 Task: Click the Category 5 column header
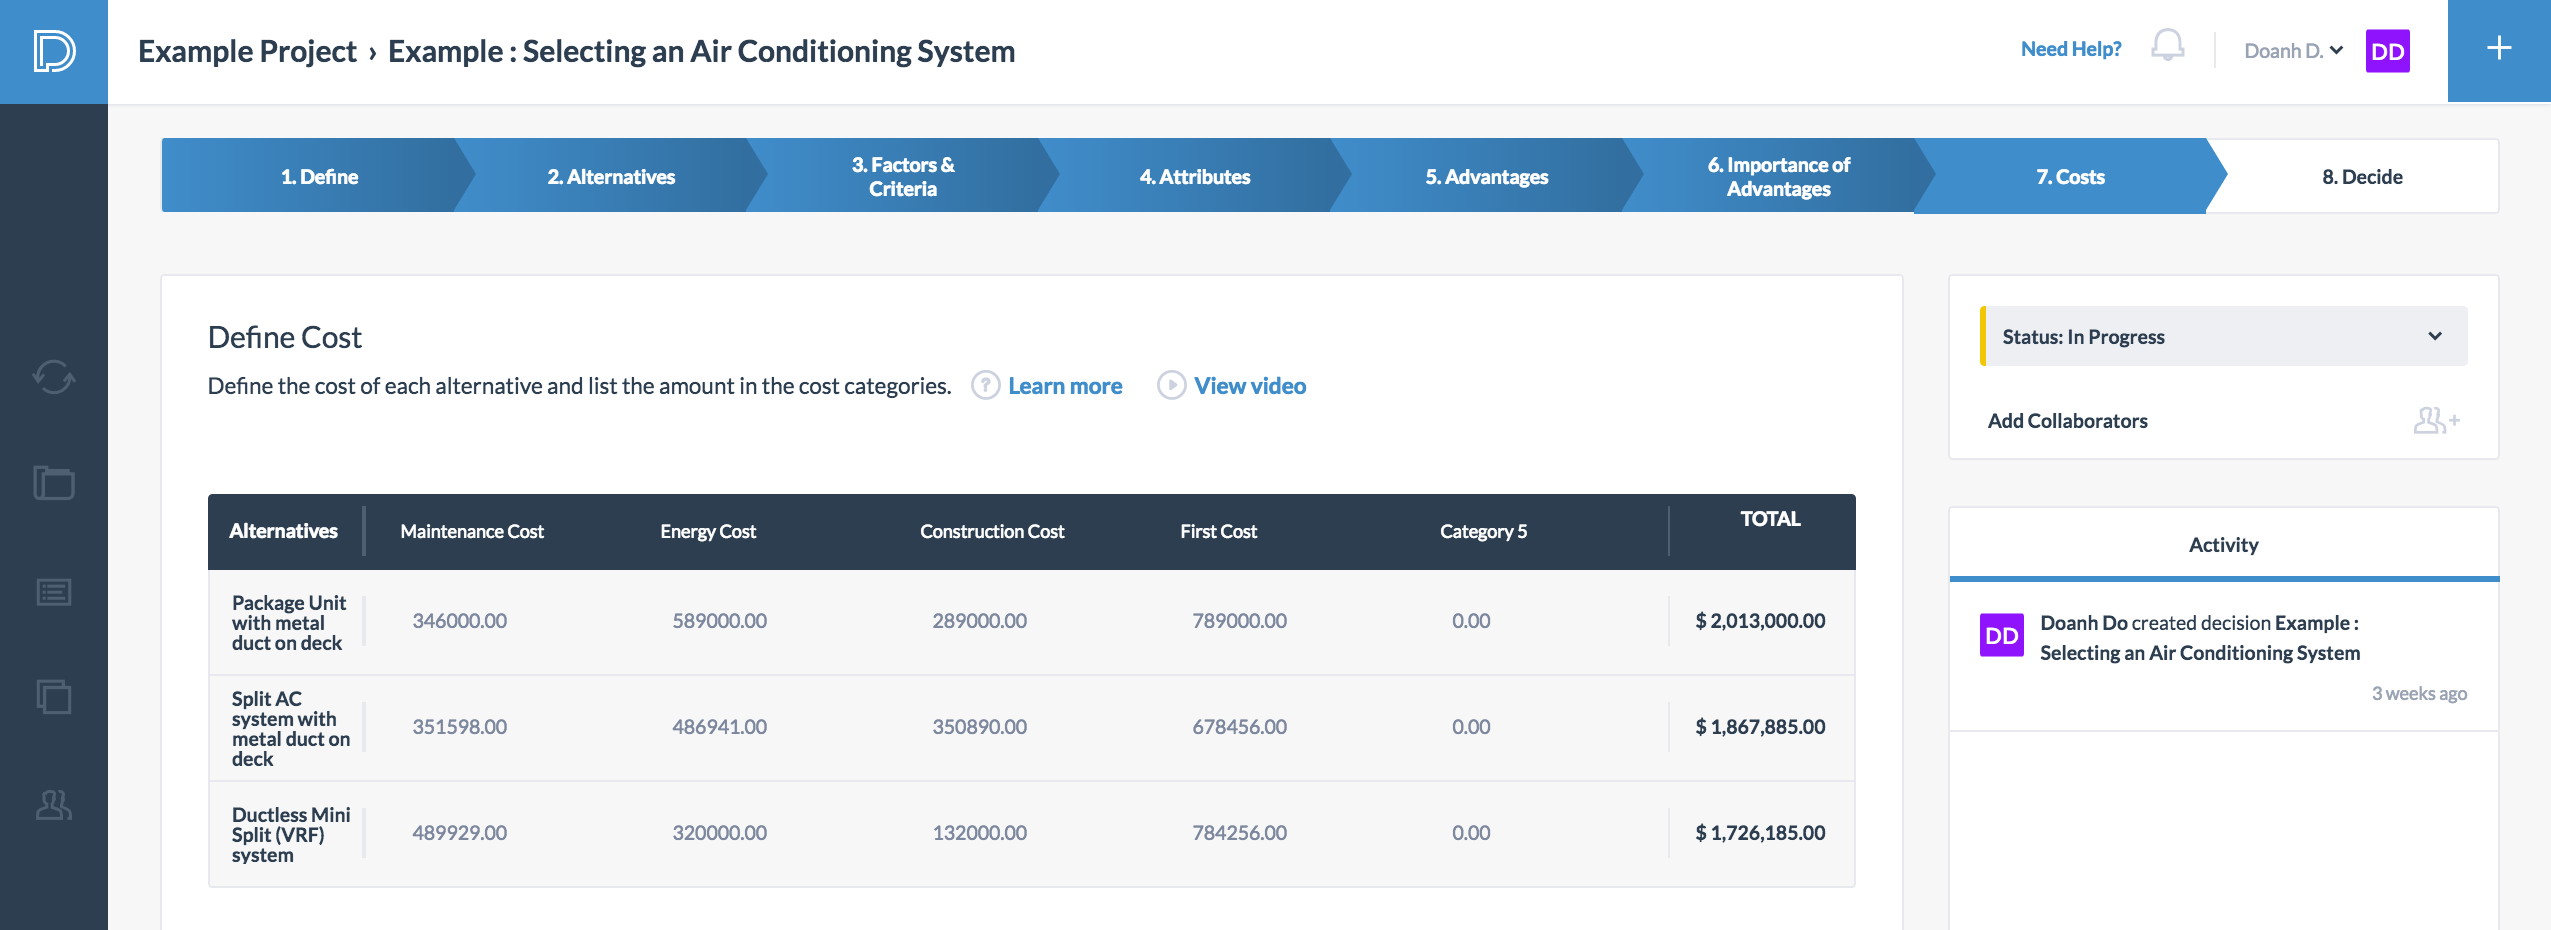pos(1483,532)
